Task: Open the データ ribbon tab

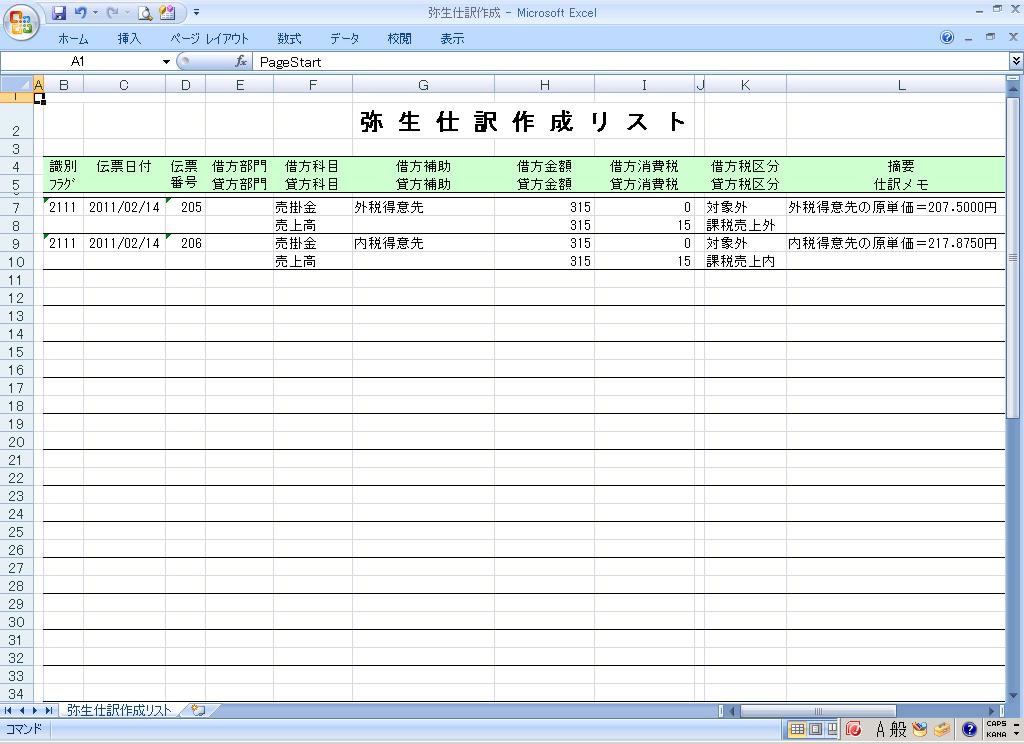Action: point(344,39)
